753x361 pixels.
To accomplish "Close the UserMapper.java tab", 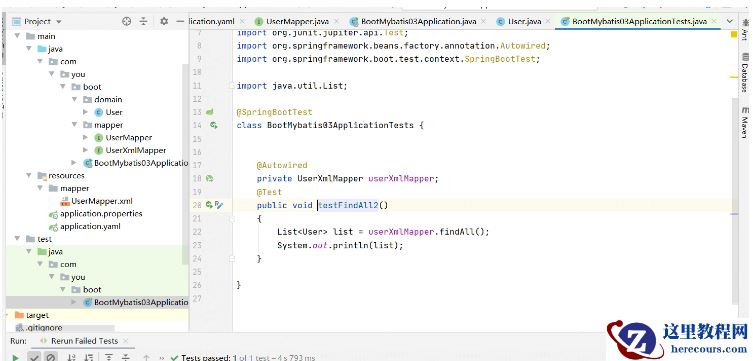I will [336, 22].
